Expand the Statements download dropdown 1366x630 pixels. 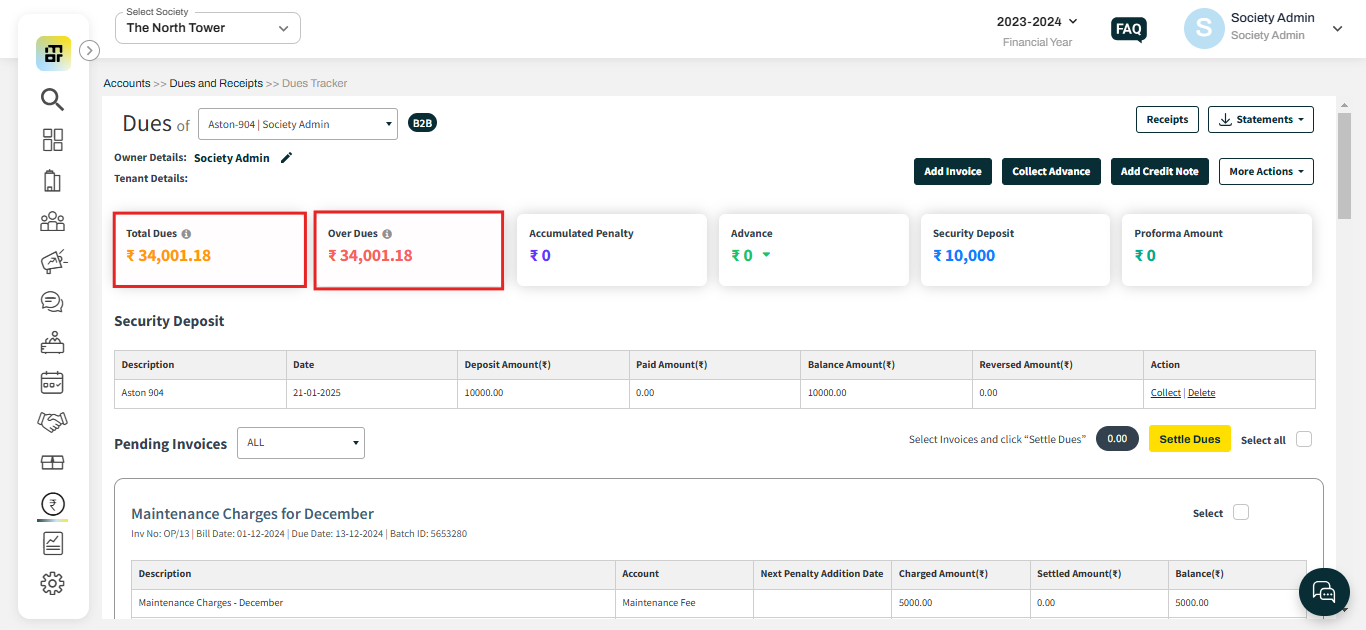coord(1260,119)
